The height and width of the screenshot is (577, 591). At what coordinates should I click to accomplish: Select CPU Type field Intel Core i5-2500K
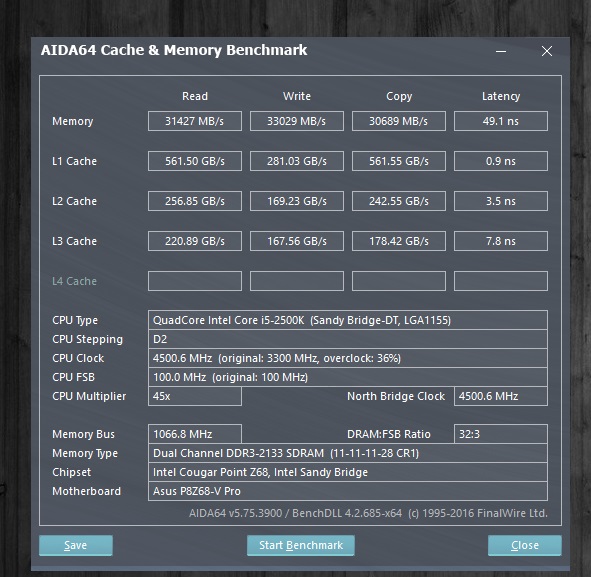tap(348, 320)
